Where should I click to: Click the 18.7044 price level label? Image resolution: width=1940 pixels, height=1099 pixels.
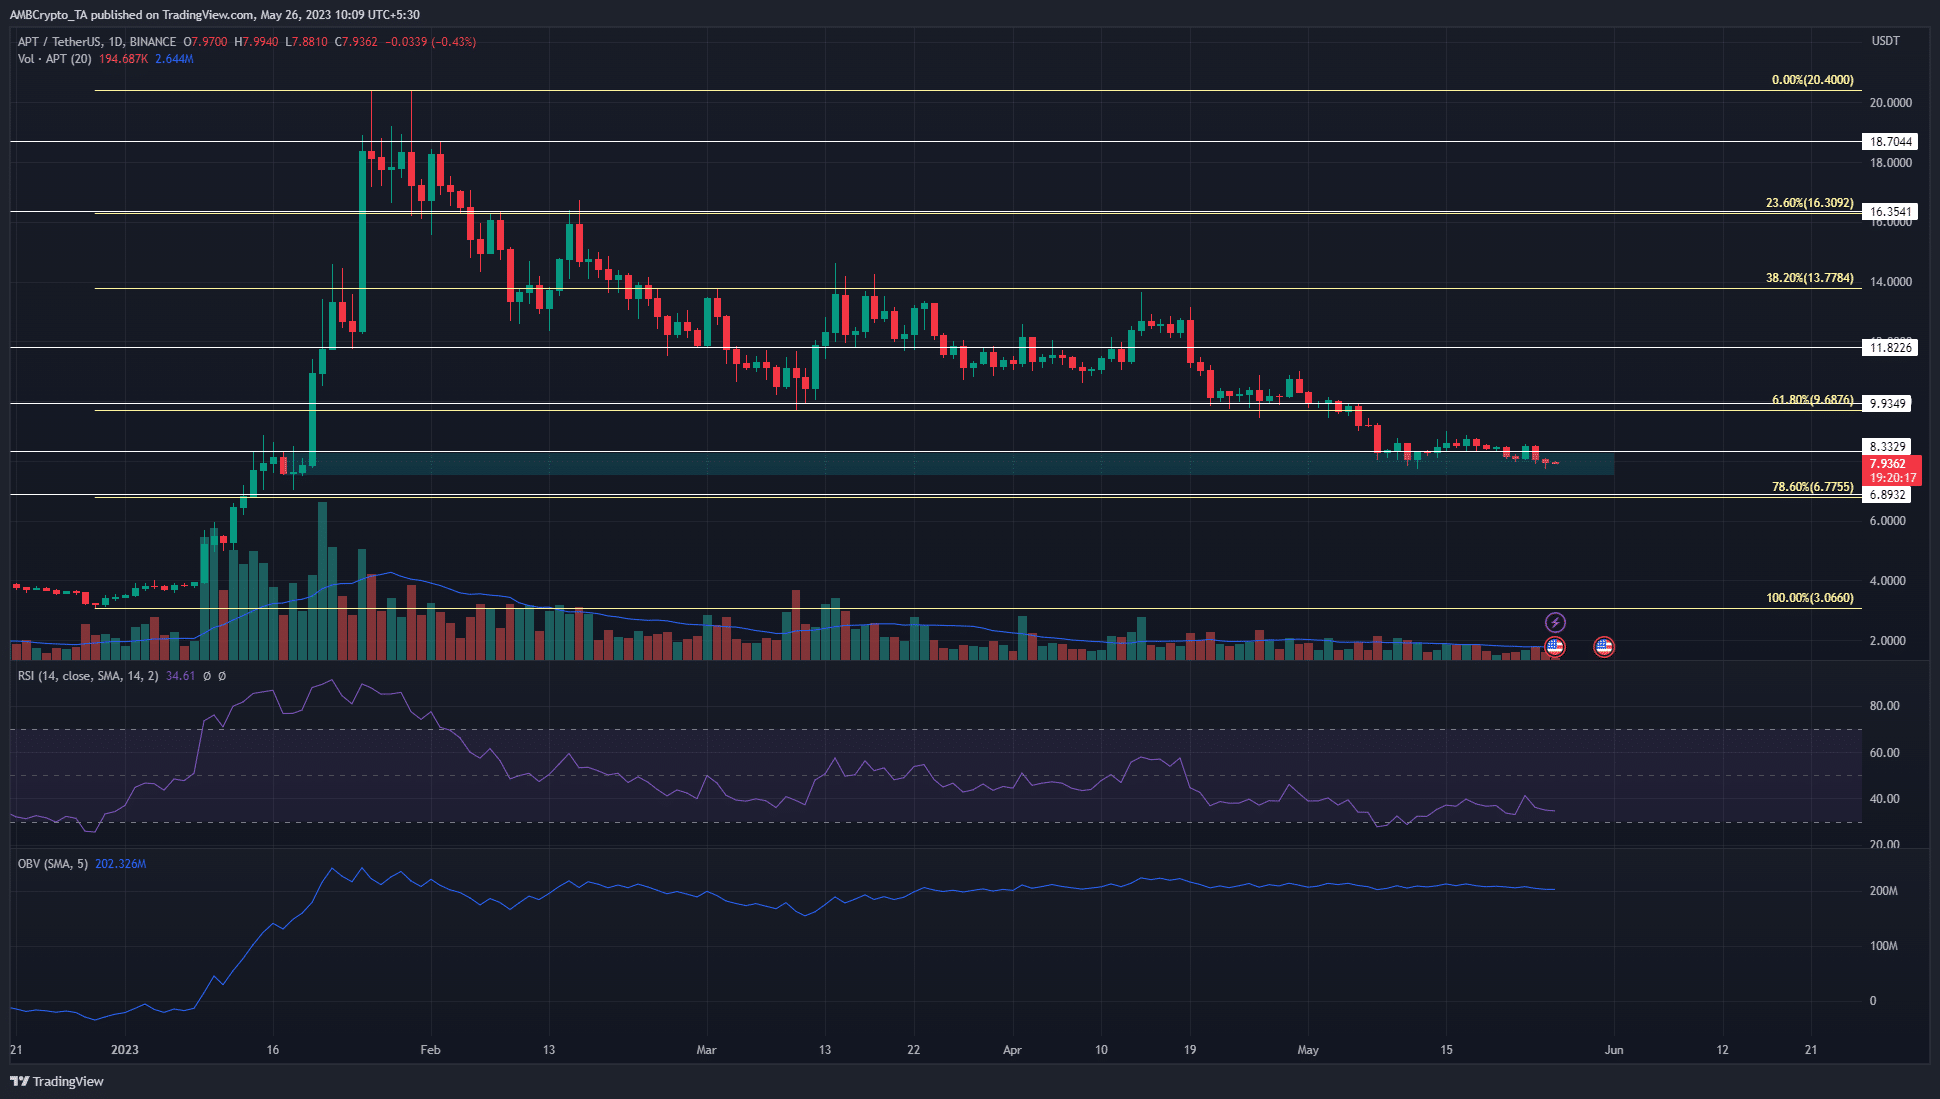point(1891,142)
